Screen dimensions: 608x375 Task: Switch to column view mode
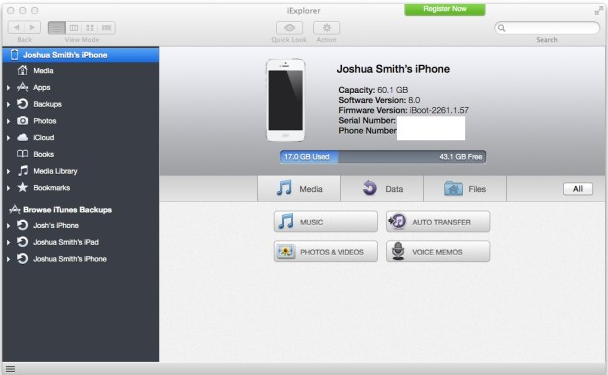(x=74, y=28)
